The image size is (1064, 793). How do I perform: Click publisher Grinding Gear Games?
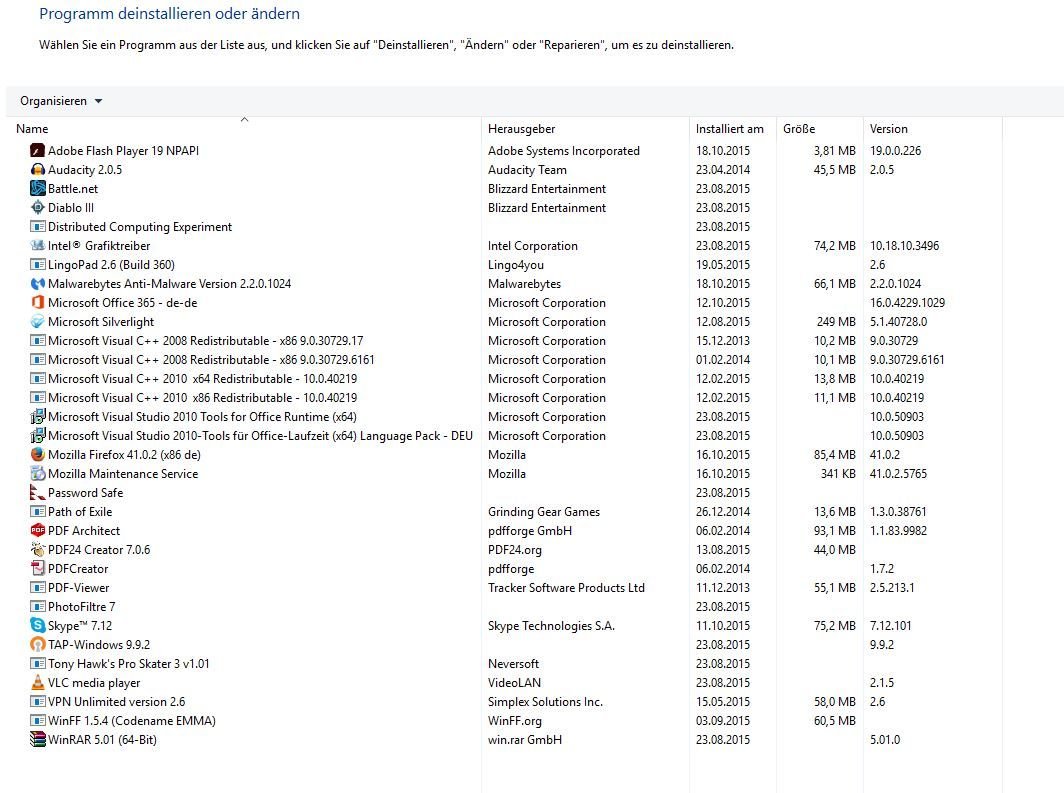(x=544, y=511)
